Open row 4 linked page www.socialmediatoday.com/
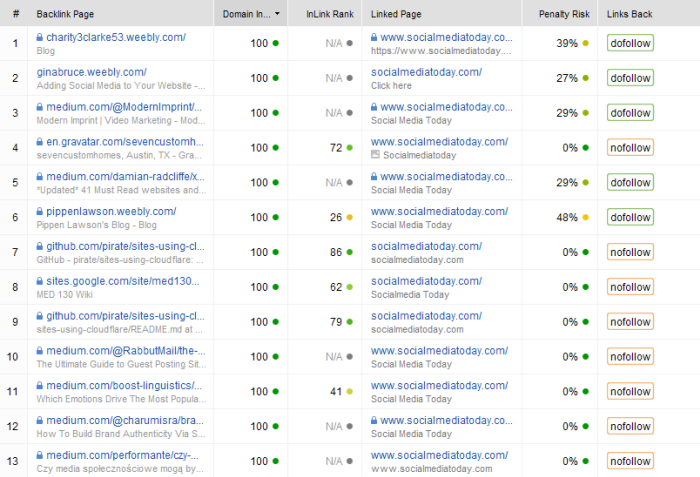 click(439, 142)
